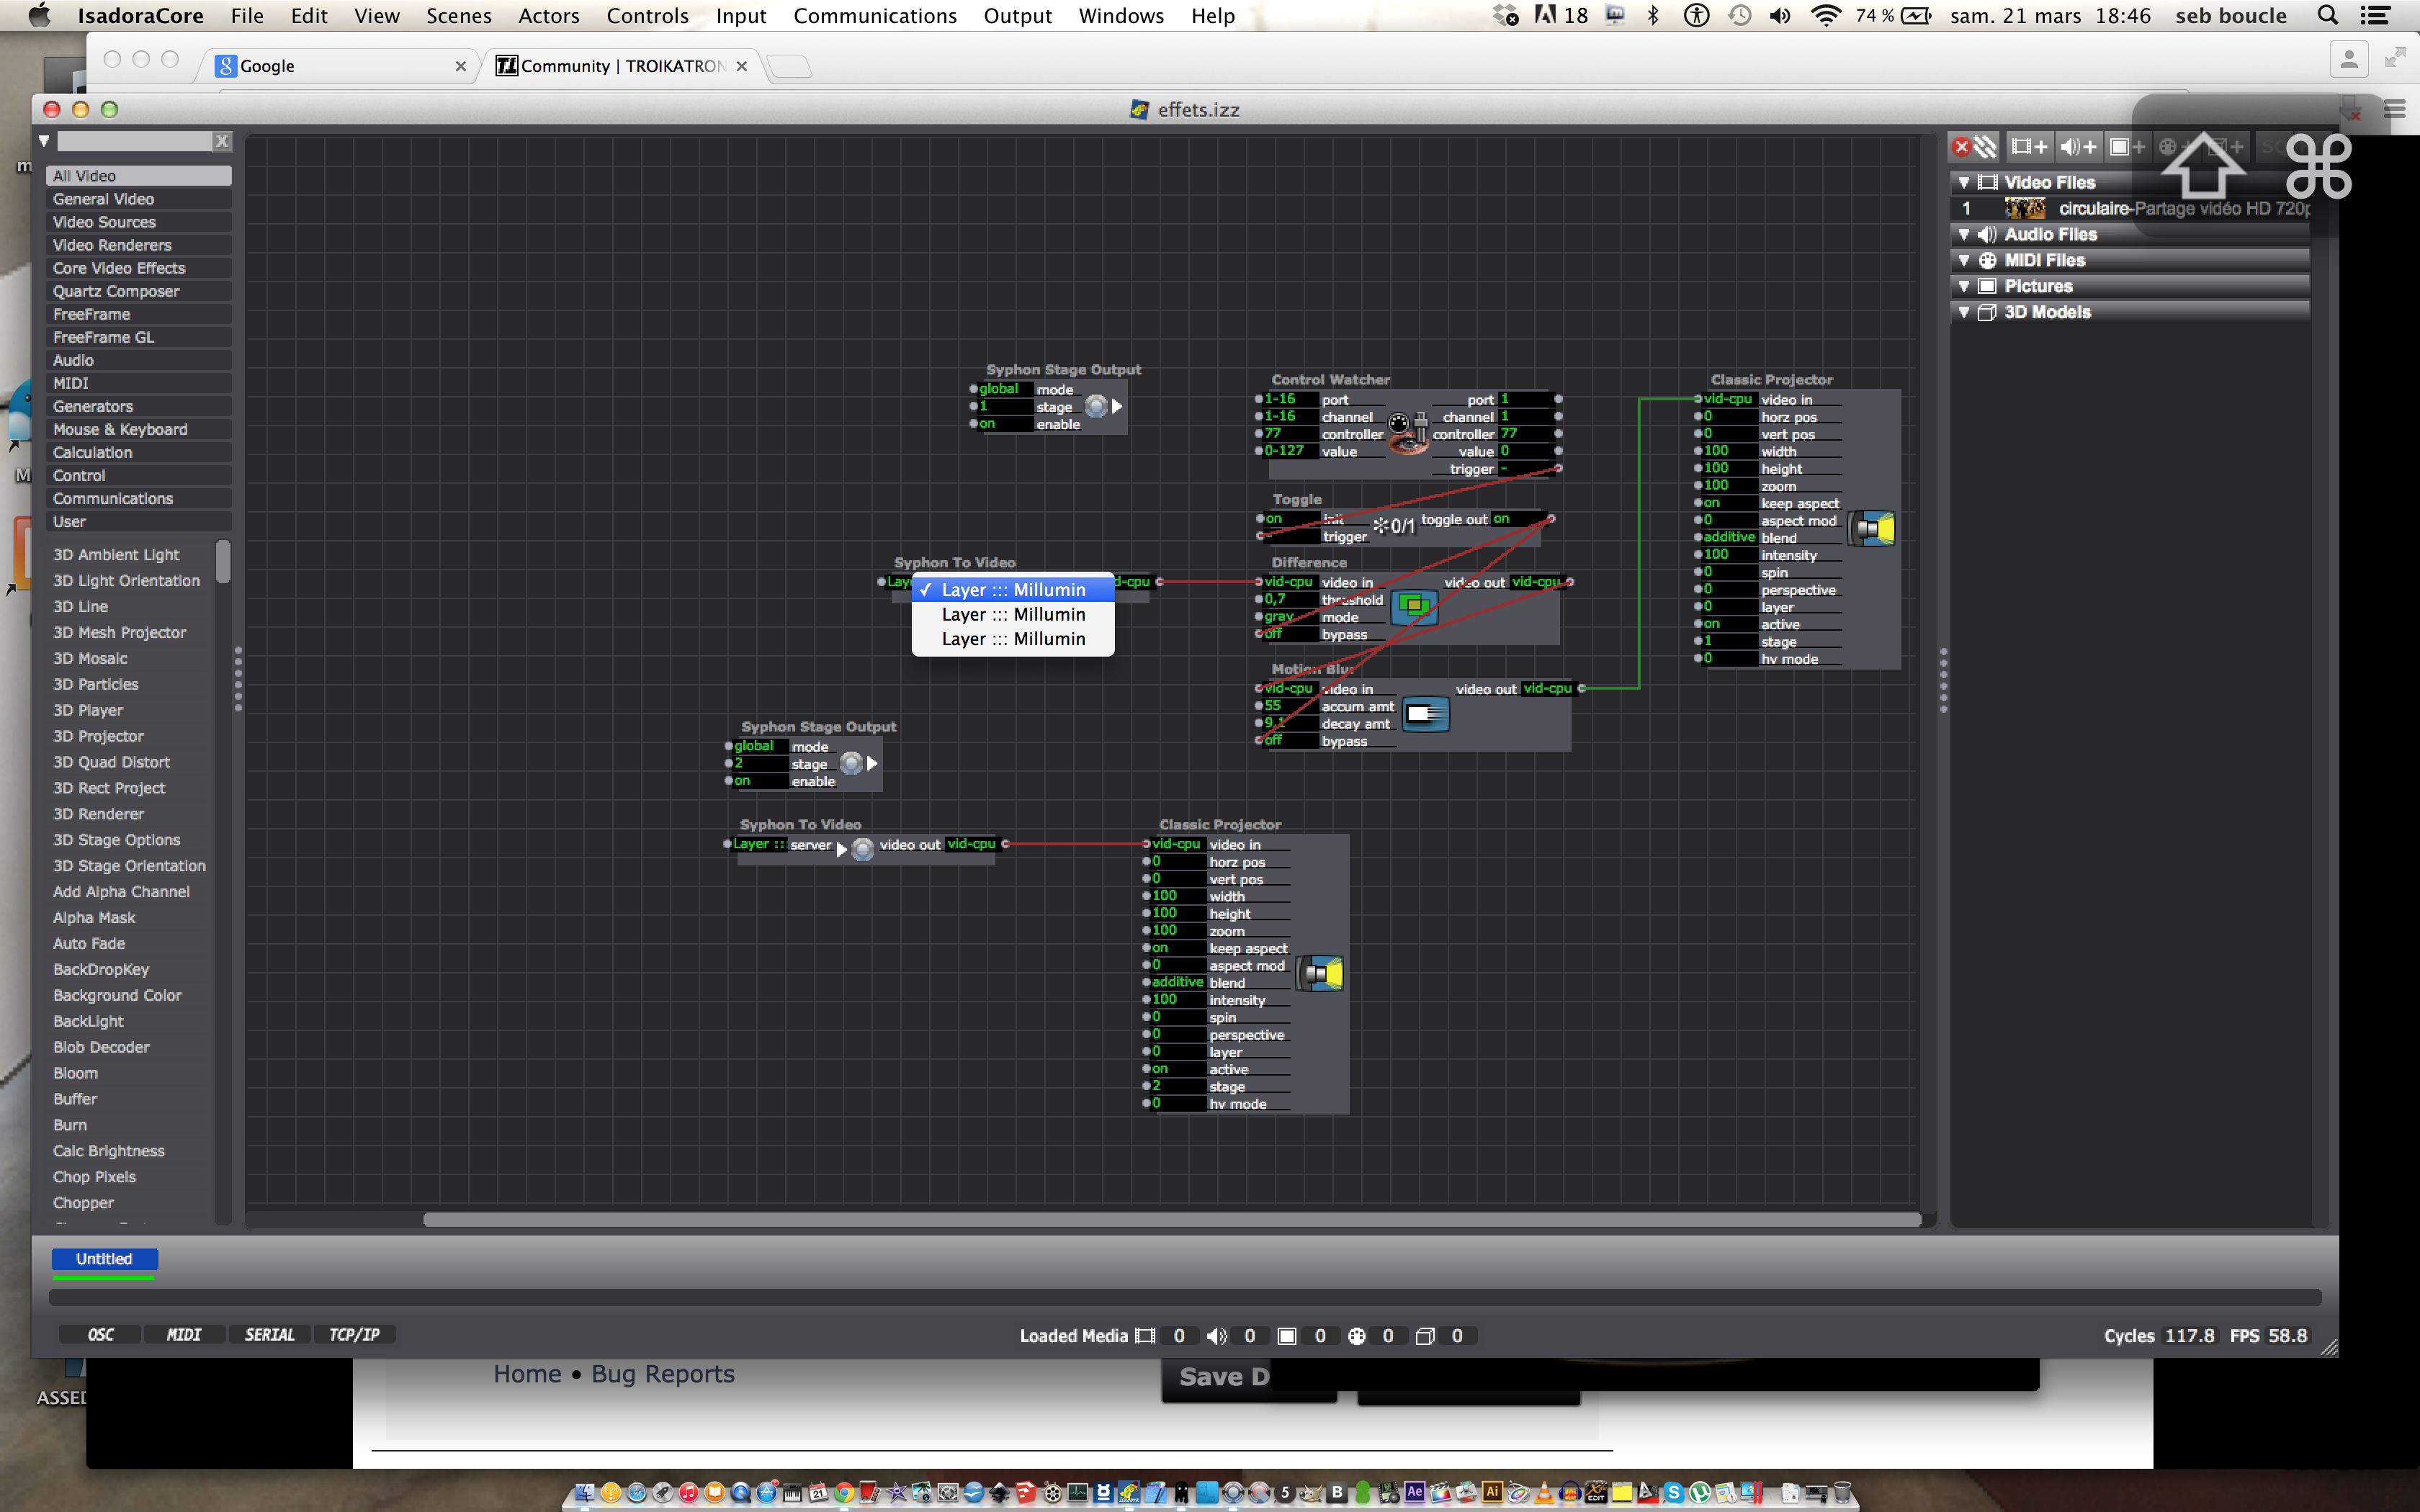Toggle bypass value on Motion Blur actor
The image size is (2420, 1512).
(1290, 740)
